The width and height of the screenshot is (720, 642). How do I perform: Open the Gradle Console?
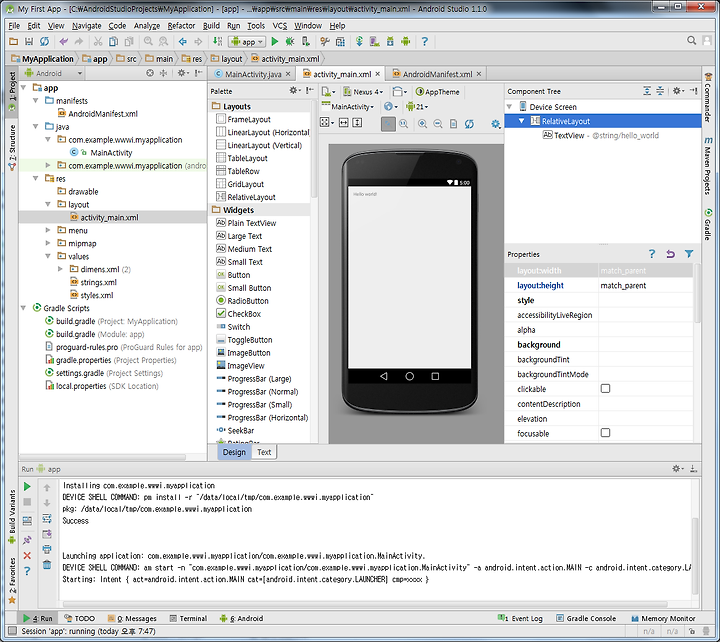click(x=586, y=618)
